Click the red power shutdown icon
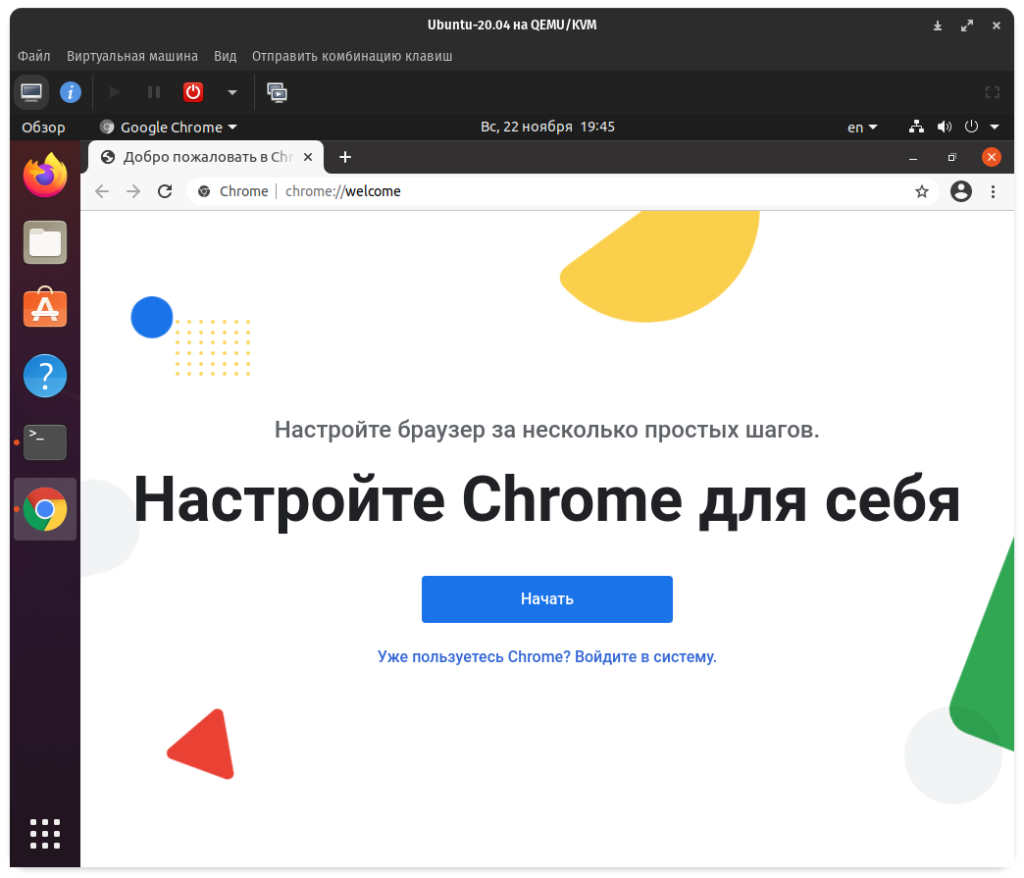This screenshot has width=1024, height=878. point(193,92)
